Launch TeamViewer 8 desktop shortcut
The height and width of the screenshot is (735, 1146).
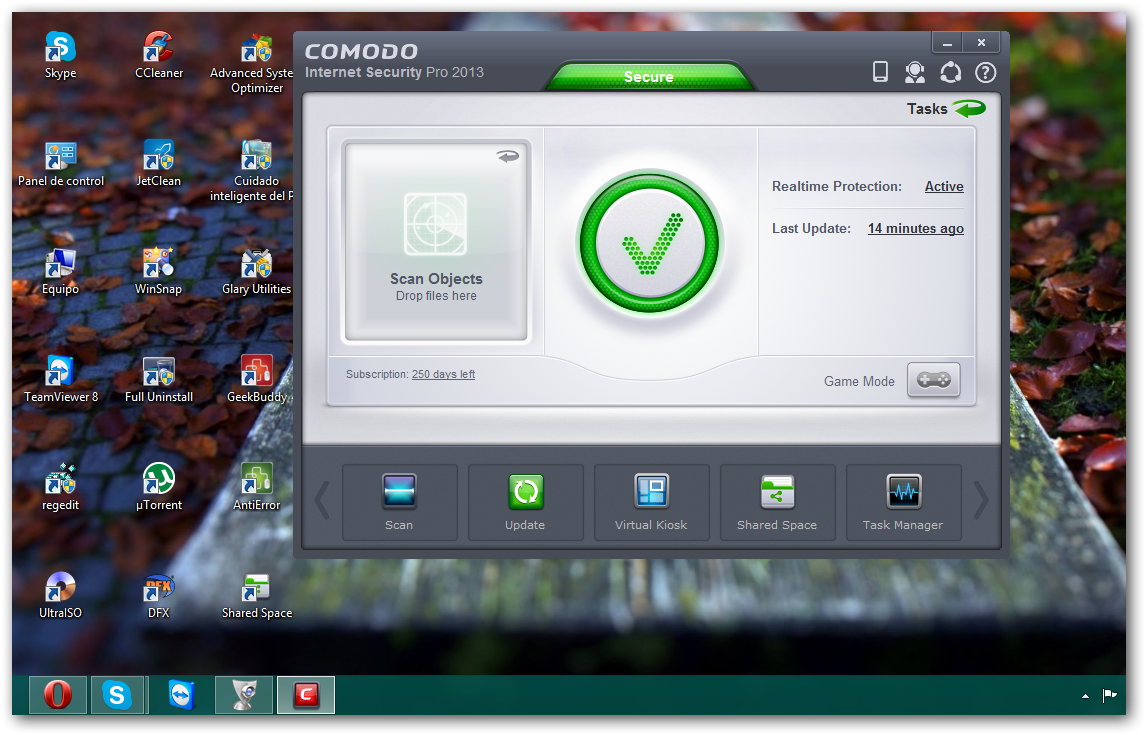[61, 380]
